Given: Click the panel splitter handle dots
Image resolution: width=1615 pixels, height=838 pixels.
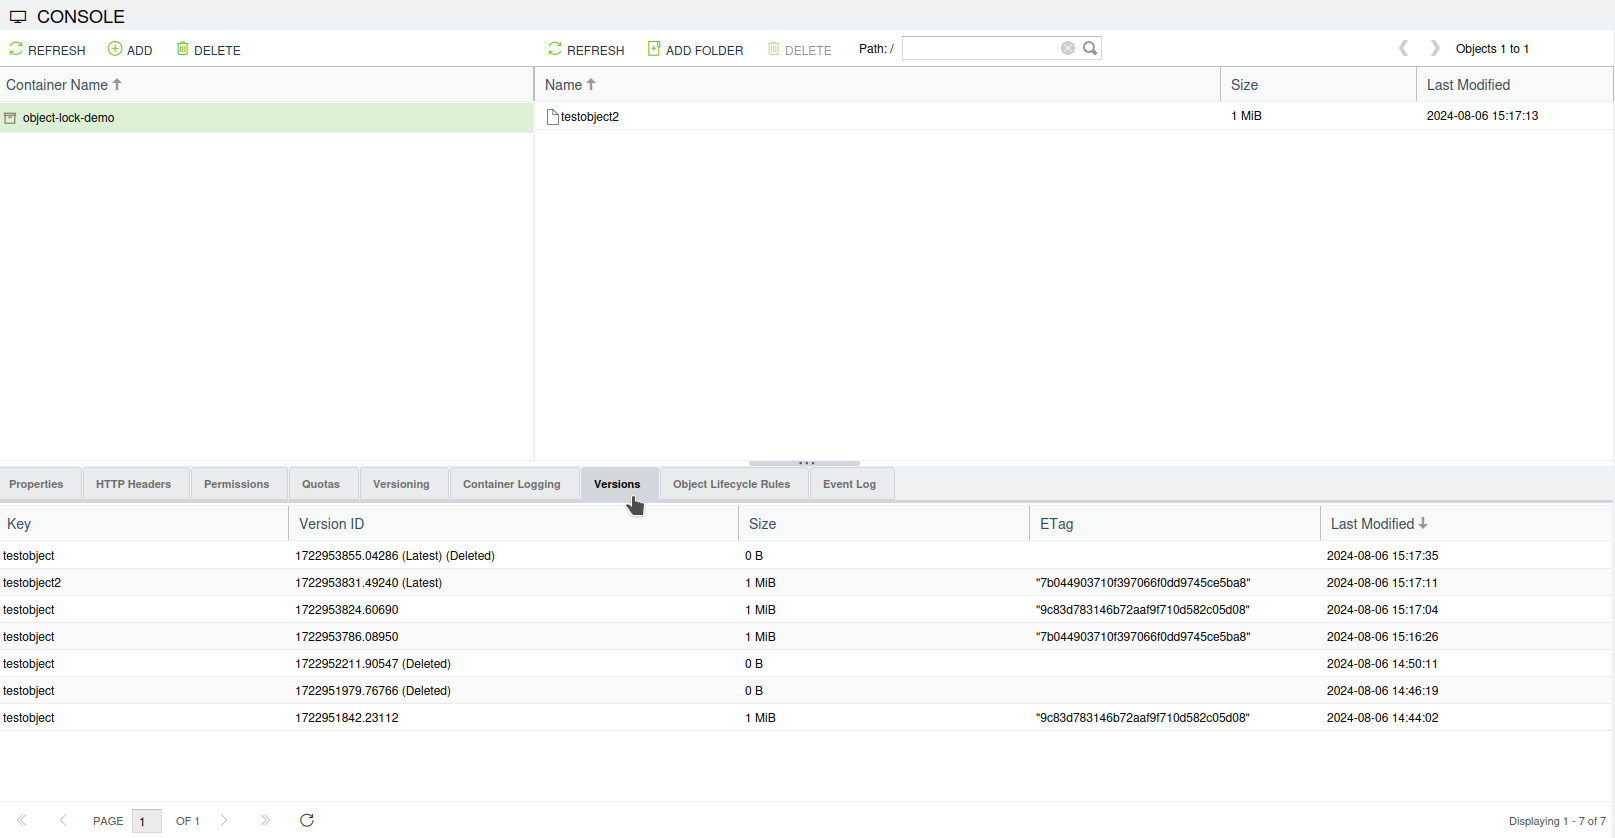Looking at the screenshot, I should 806,463.
